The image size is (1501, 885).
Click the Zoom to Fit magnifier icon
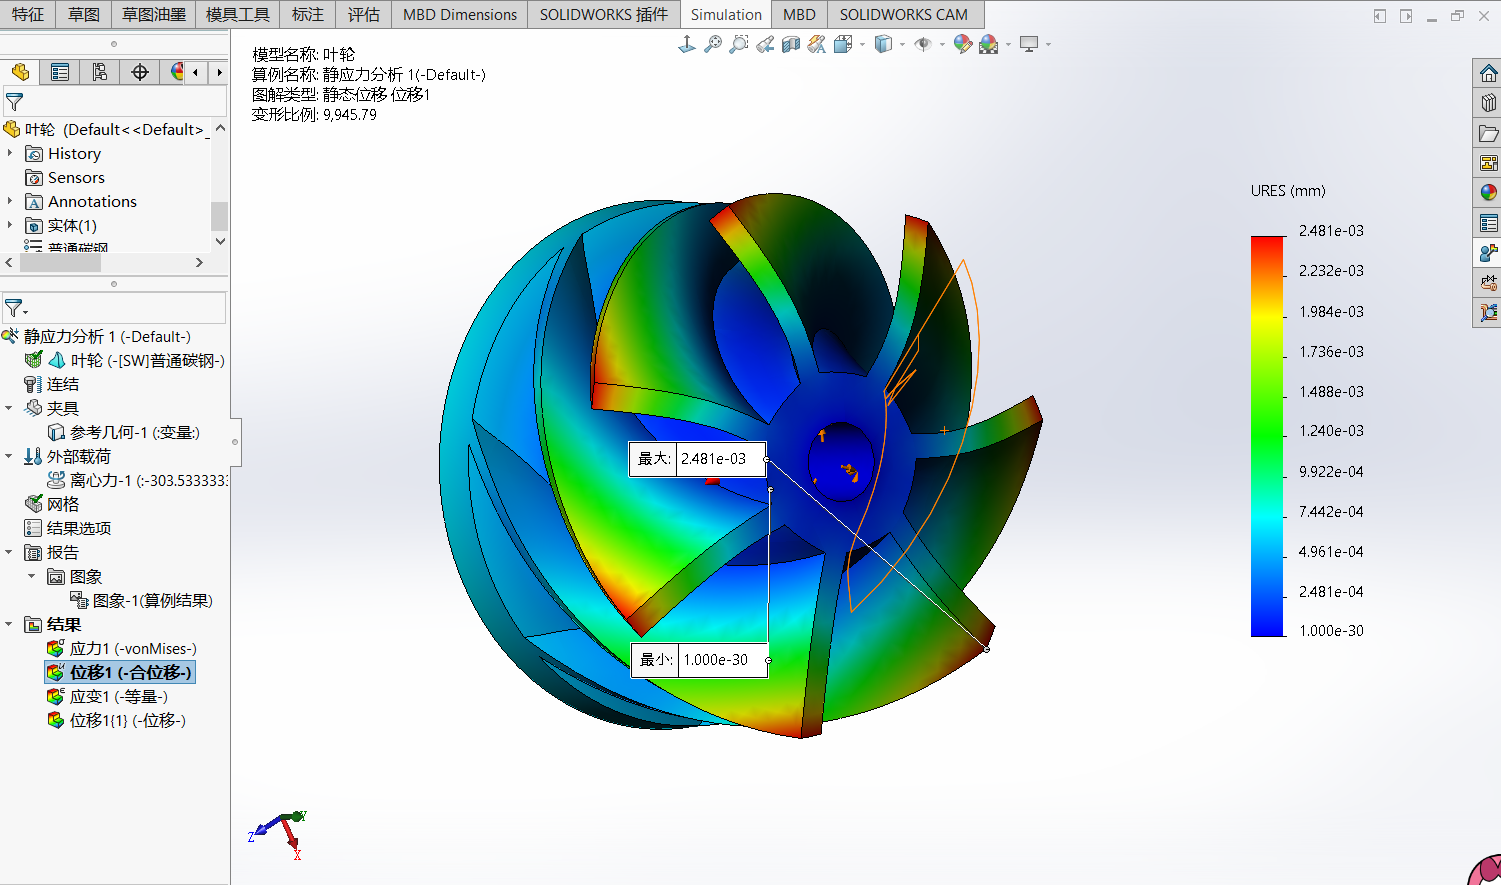click(713, 44)
